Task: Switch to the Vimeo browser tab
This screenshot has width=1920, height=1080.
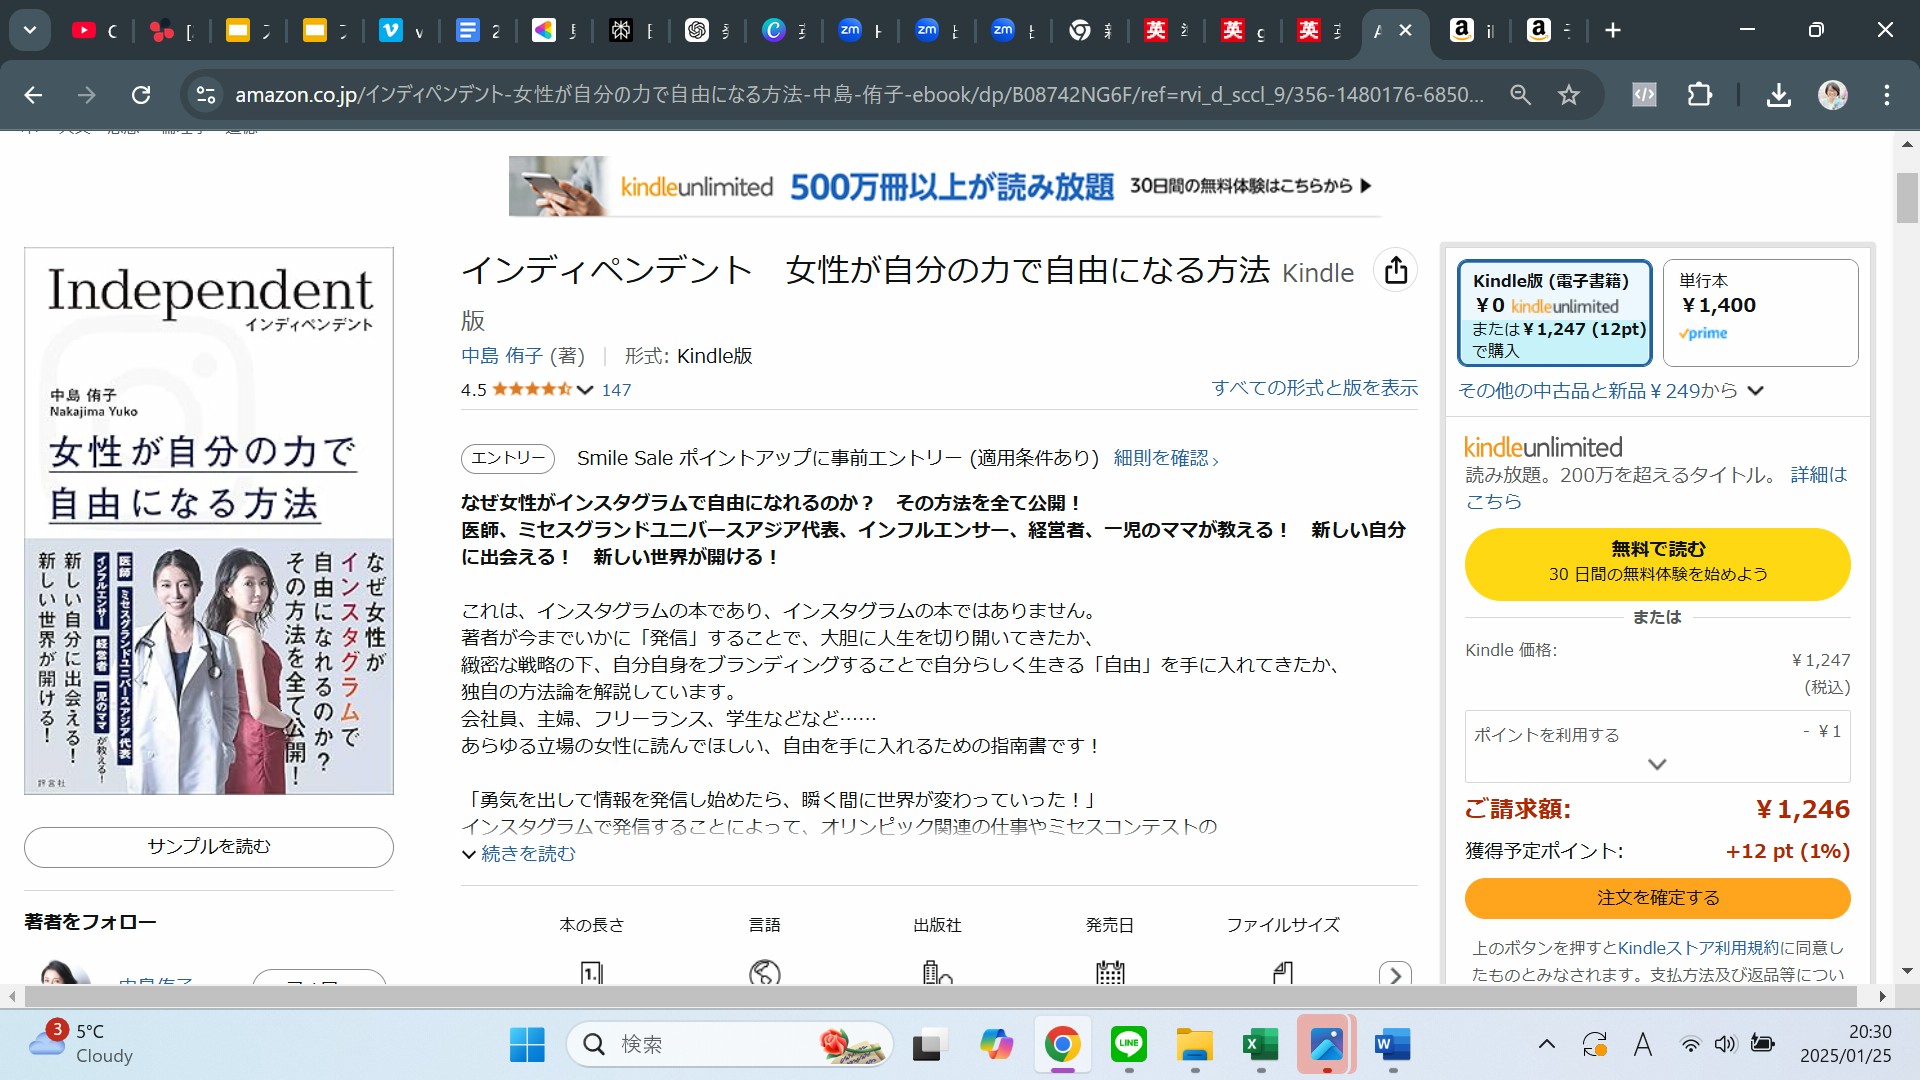Action: click(402, 30)
